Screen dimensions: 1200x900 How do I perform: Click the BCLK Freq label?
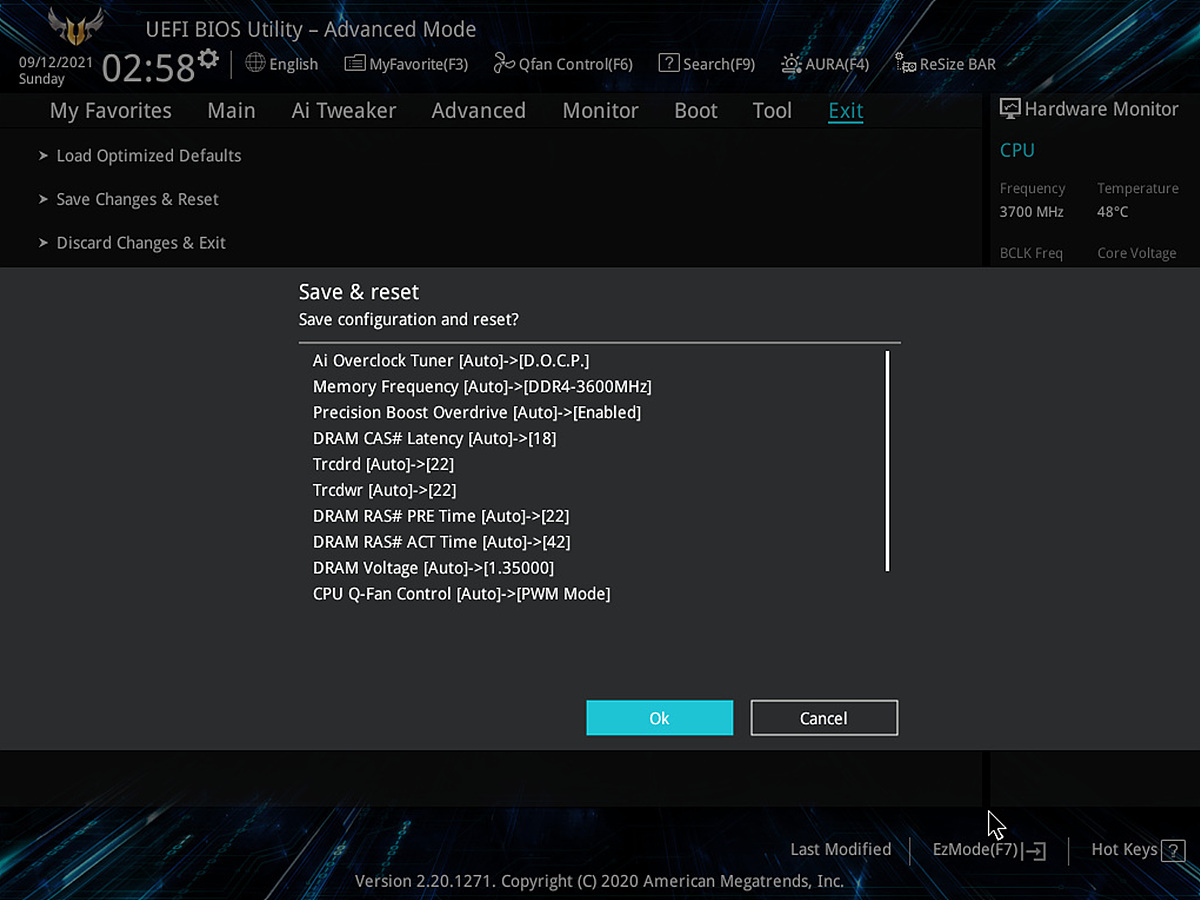[1031, 253]
